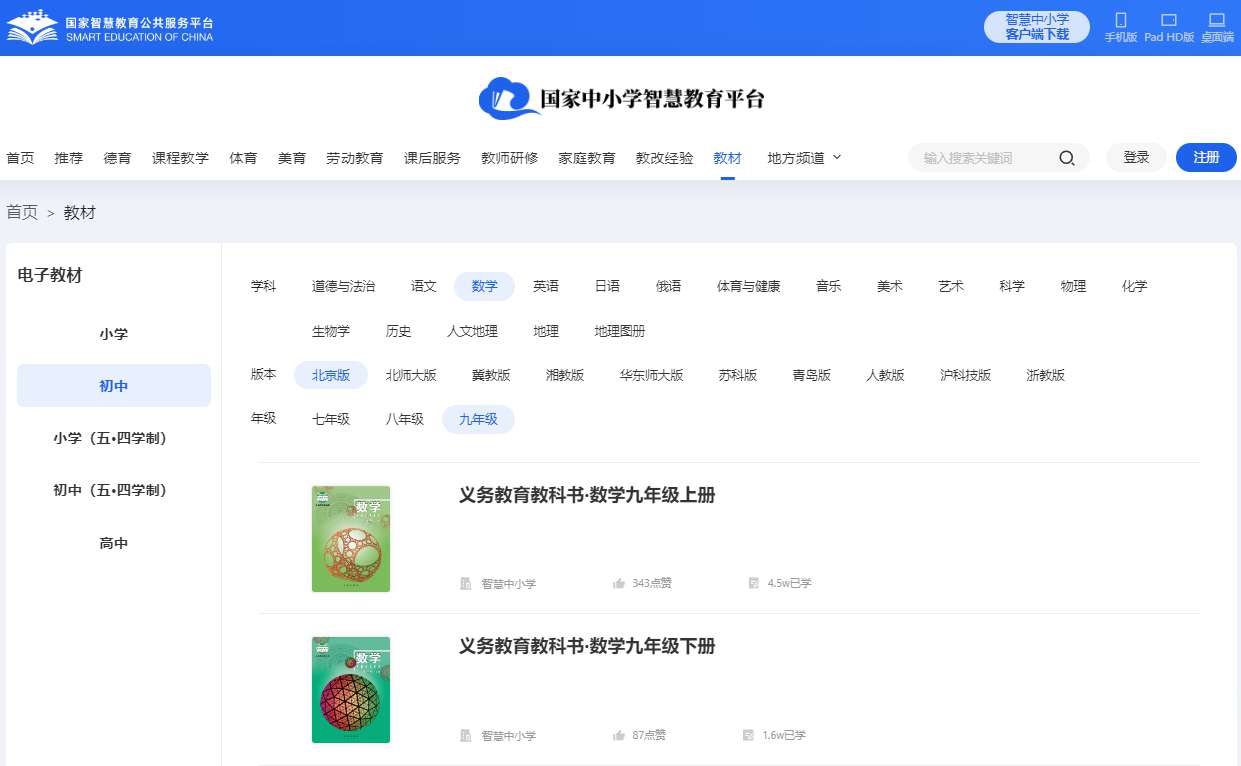Click the 登录 button

tap(1136, 158)
